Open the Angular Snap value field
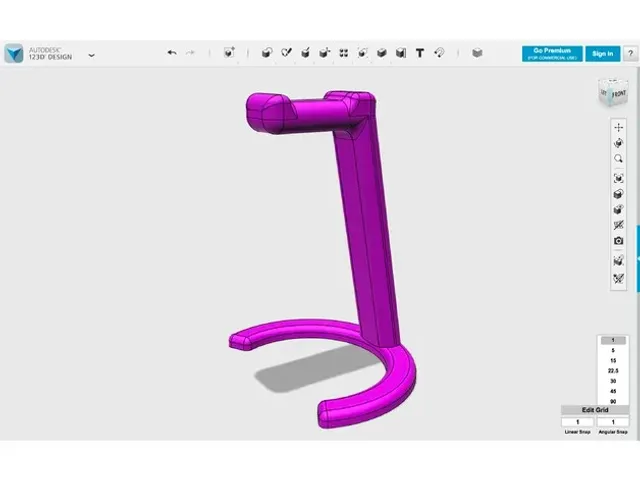Viewport: 640px width, 480px height. pyautogui.click(x=613, y=422)
